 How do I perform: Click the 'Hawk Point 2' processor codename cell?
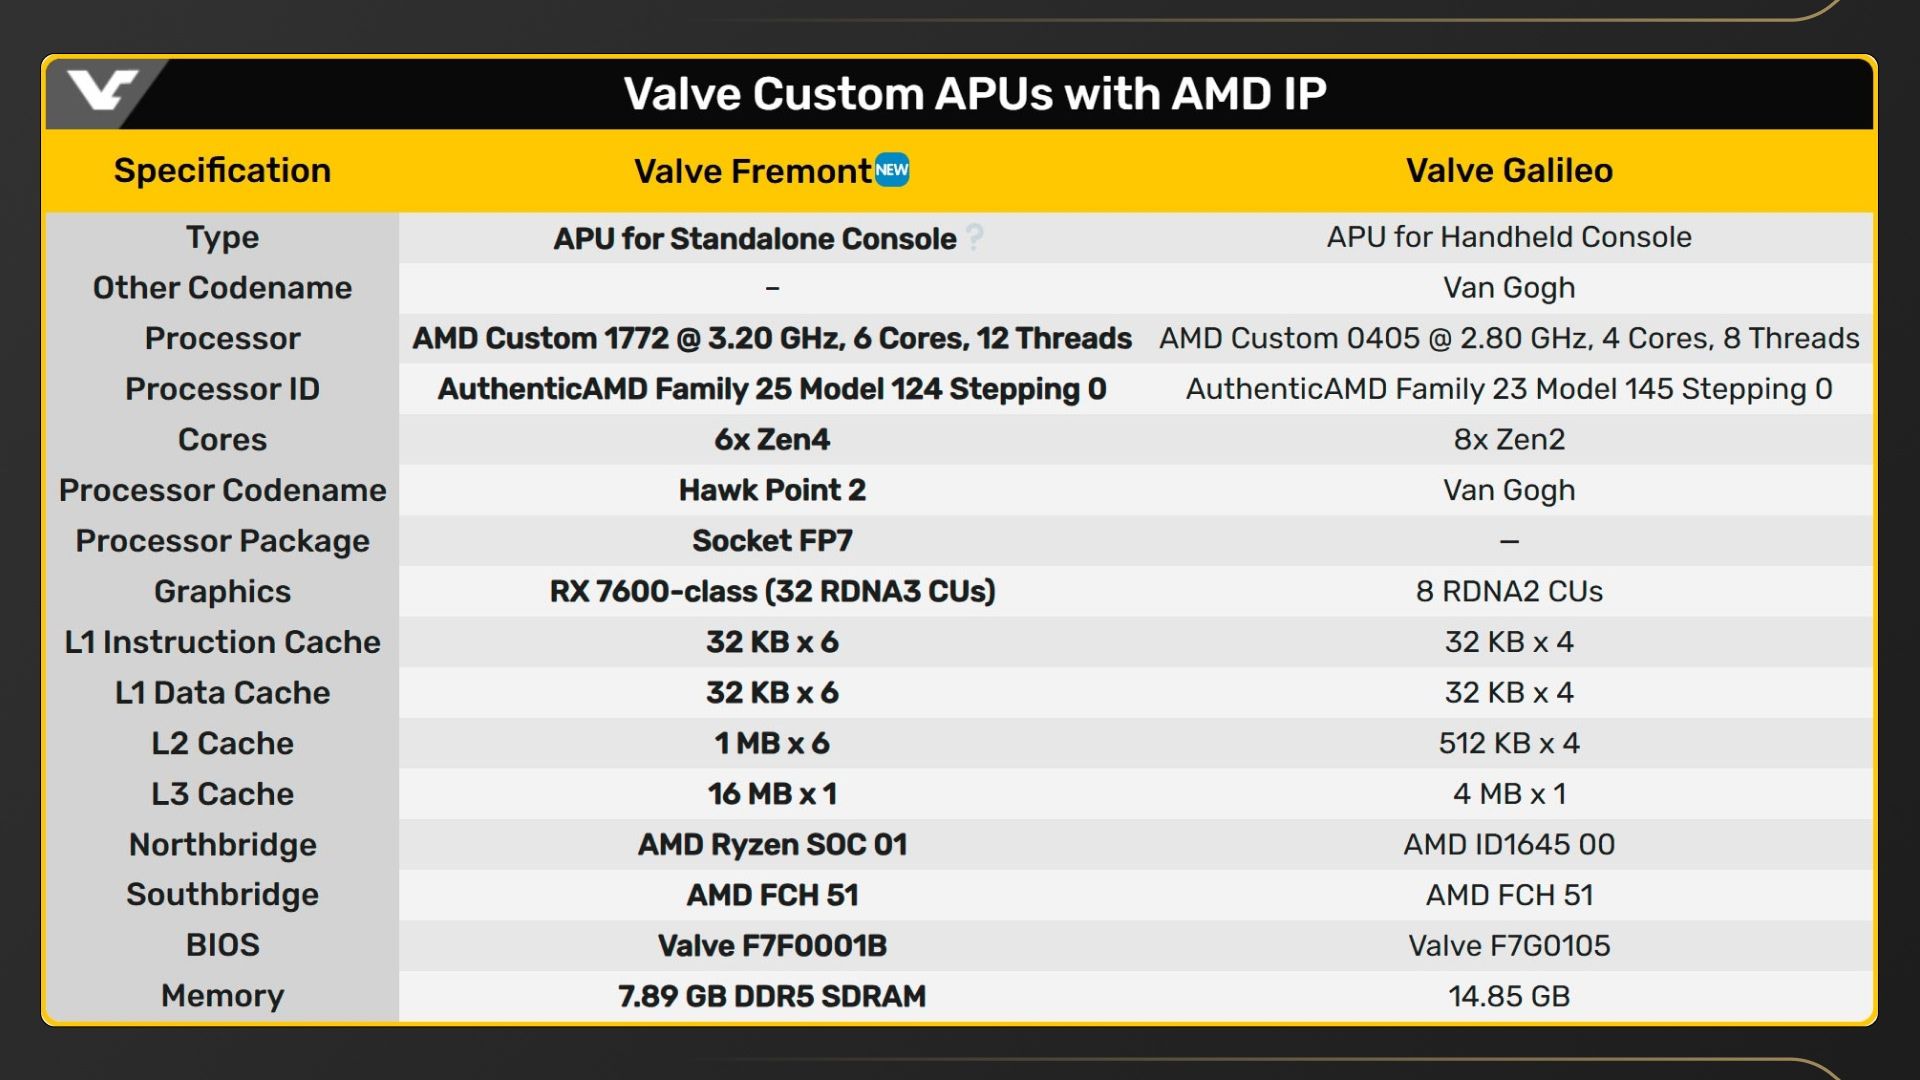[x=772, y=490]
